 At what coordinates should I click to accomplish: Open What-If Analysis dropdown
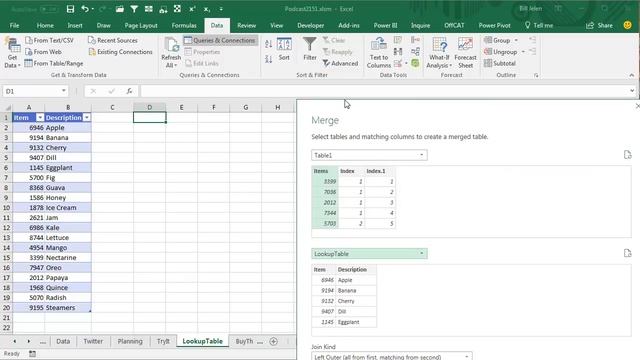pos(439,53)
